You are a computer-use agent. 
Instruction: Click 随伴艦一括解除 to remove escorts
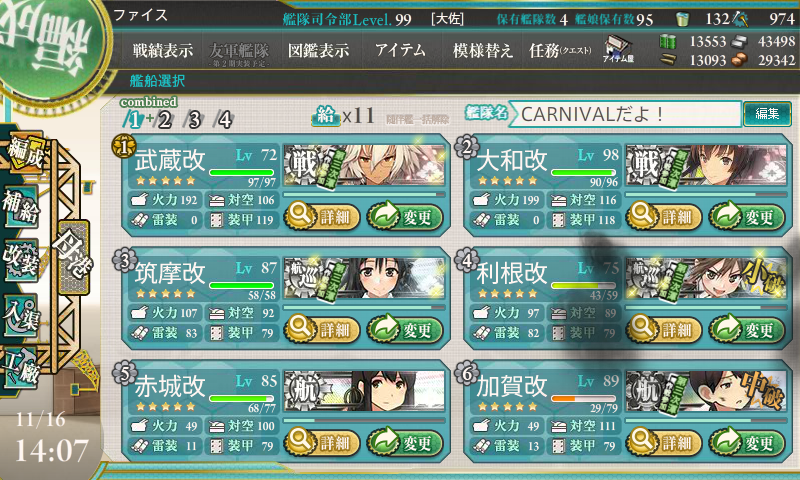coord(417,119)
